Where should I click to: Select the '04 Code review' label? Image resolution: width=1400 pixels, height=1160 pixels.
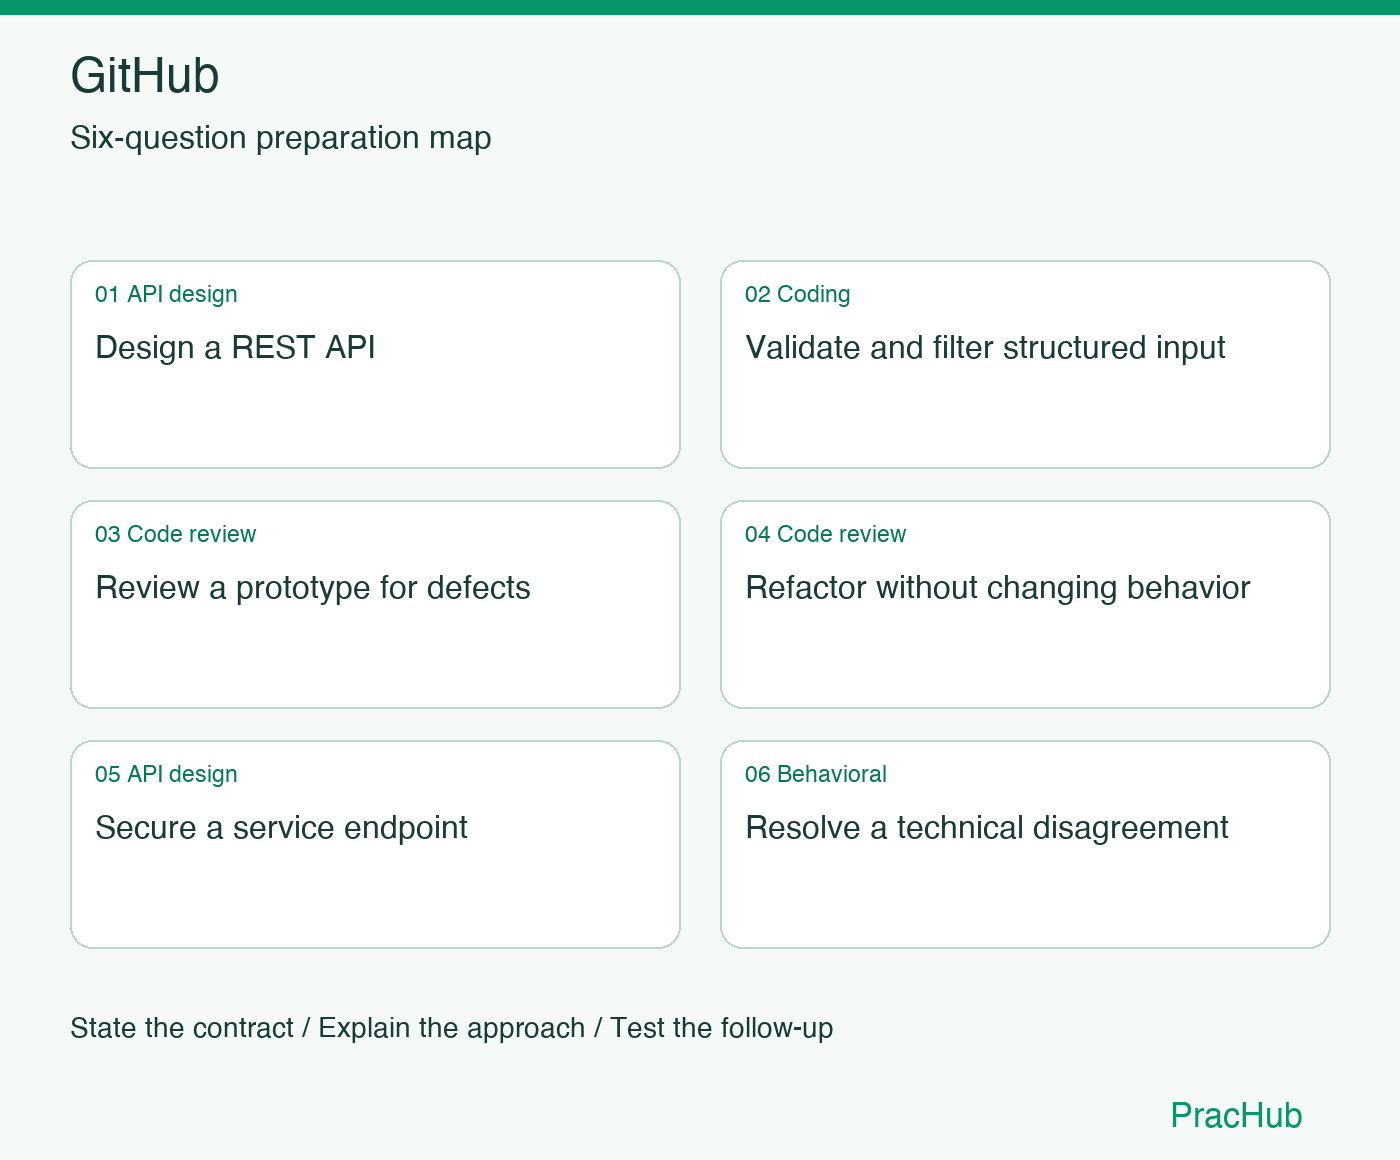(x=825, y=534)
